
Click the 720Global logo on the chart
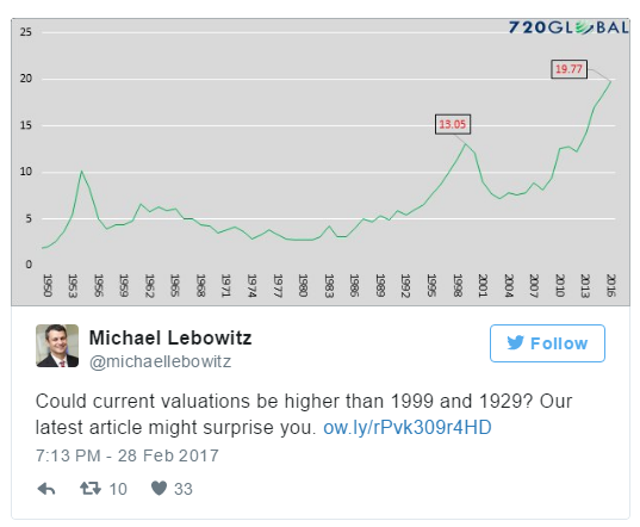click(560, 27)
